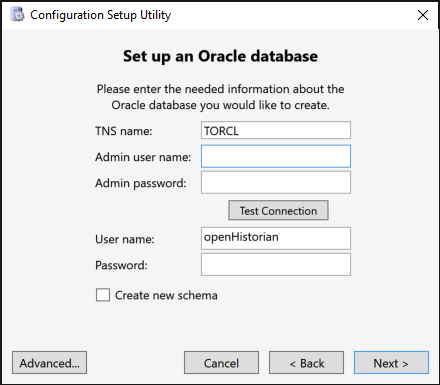Open the Advanced... settings

49,363
